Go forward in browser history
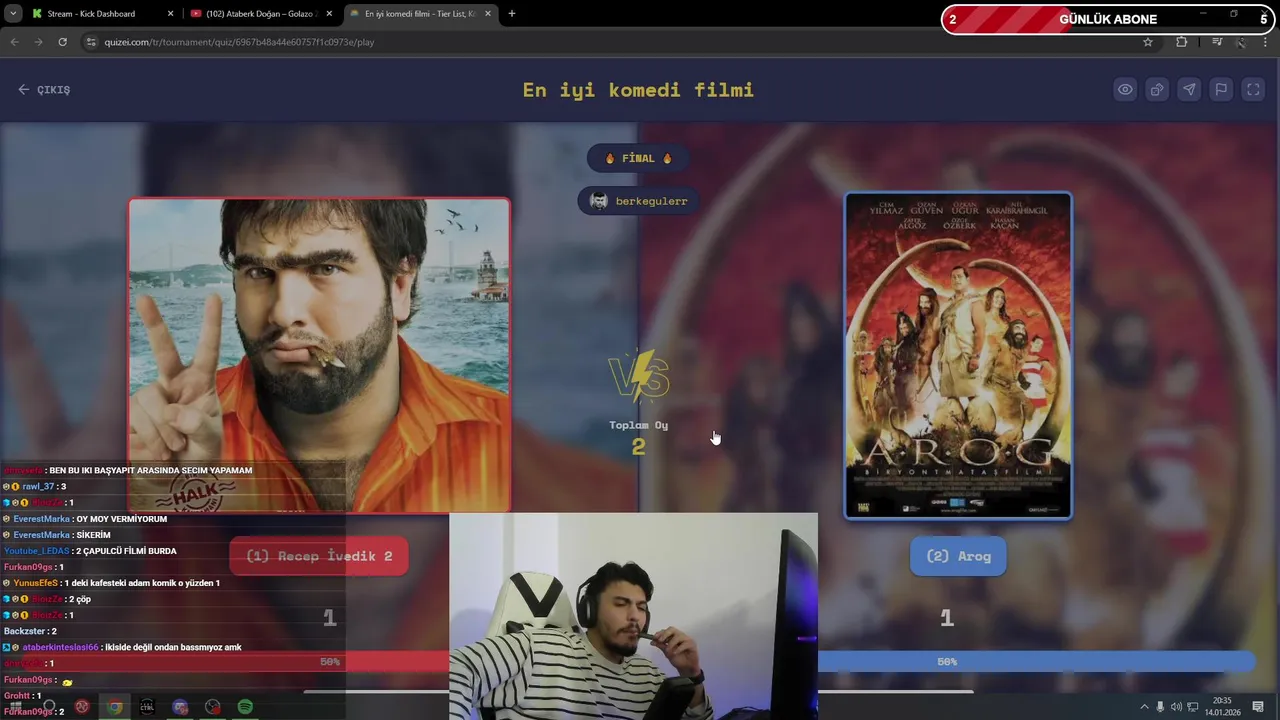The image size is (1280, 720). 38,42
